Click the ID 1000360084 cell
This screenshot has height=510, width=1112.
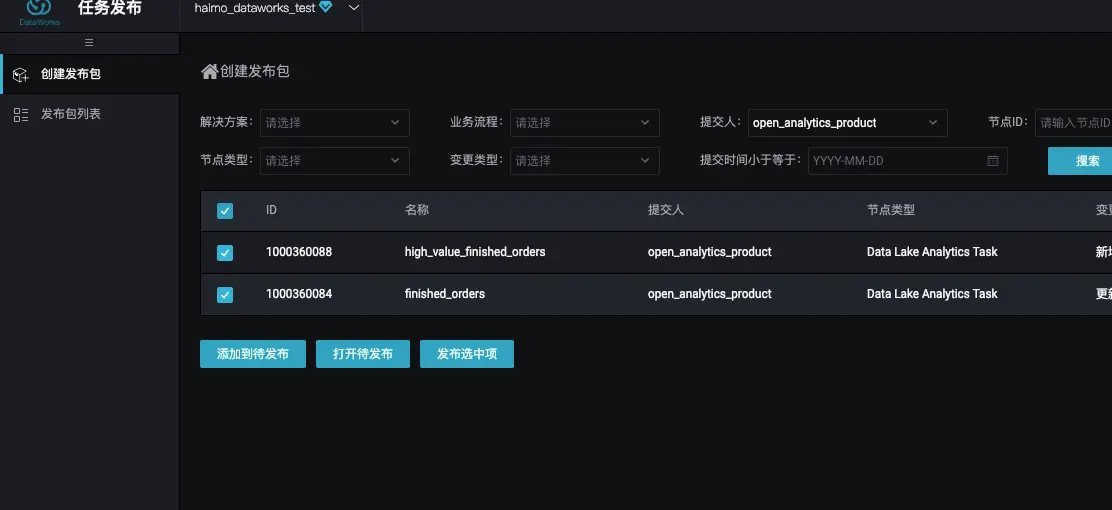pos(299,294)
